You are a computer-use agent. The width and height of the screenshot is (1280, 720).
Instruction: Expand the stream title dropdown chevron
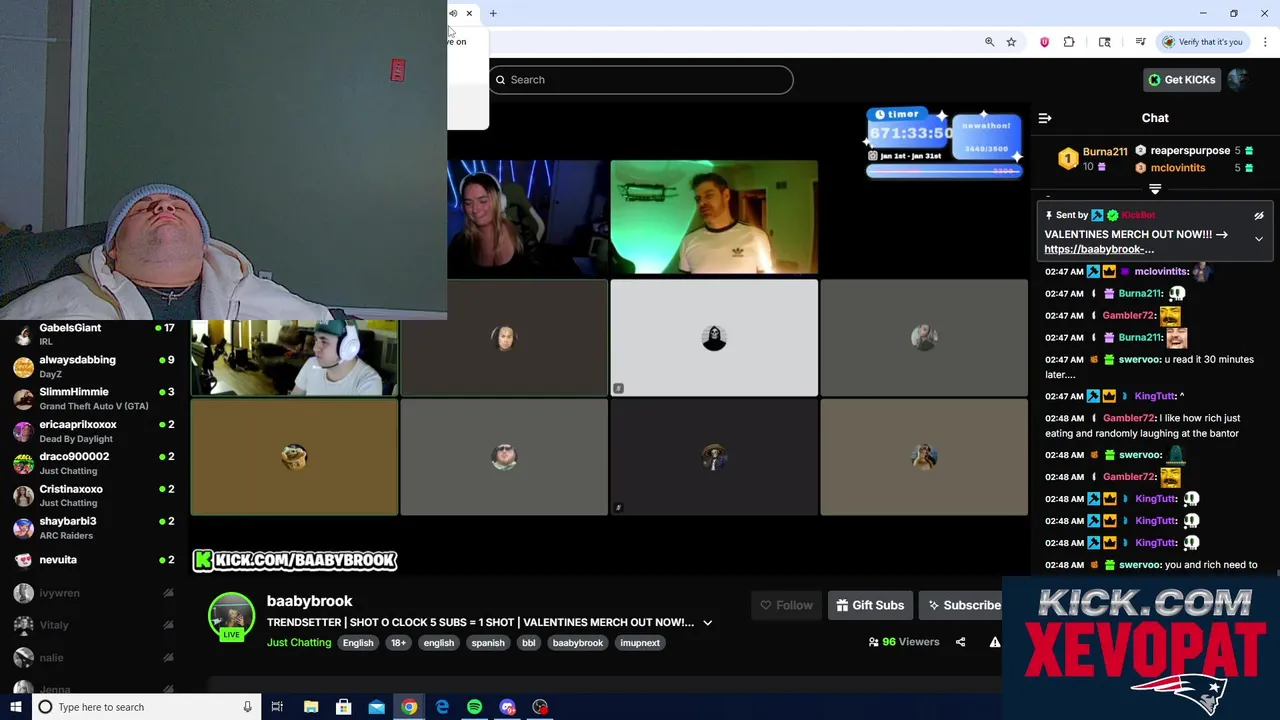(x=707, y=622)
